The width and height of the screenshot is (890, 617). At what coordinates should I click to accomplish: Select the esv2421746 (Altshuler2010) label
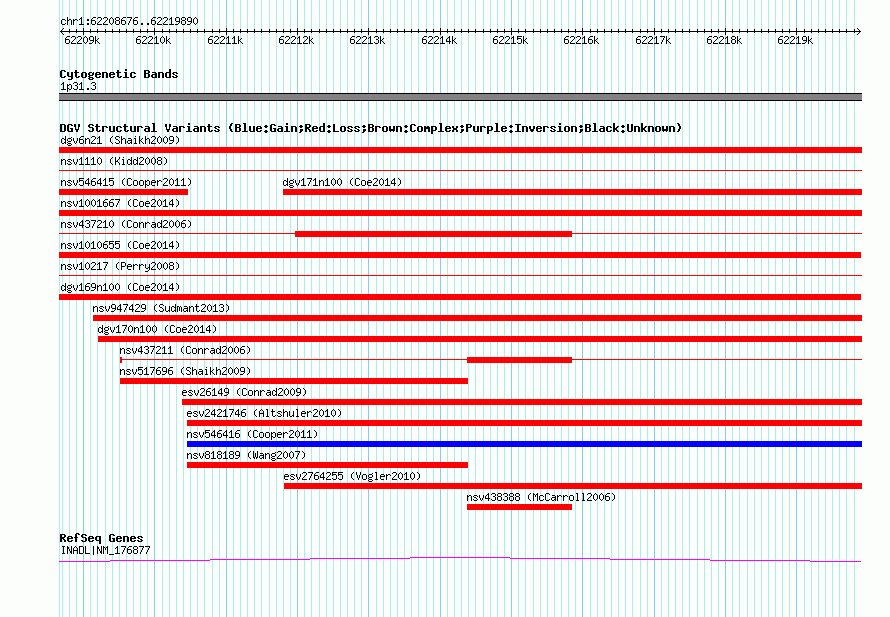265,413
